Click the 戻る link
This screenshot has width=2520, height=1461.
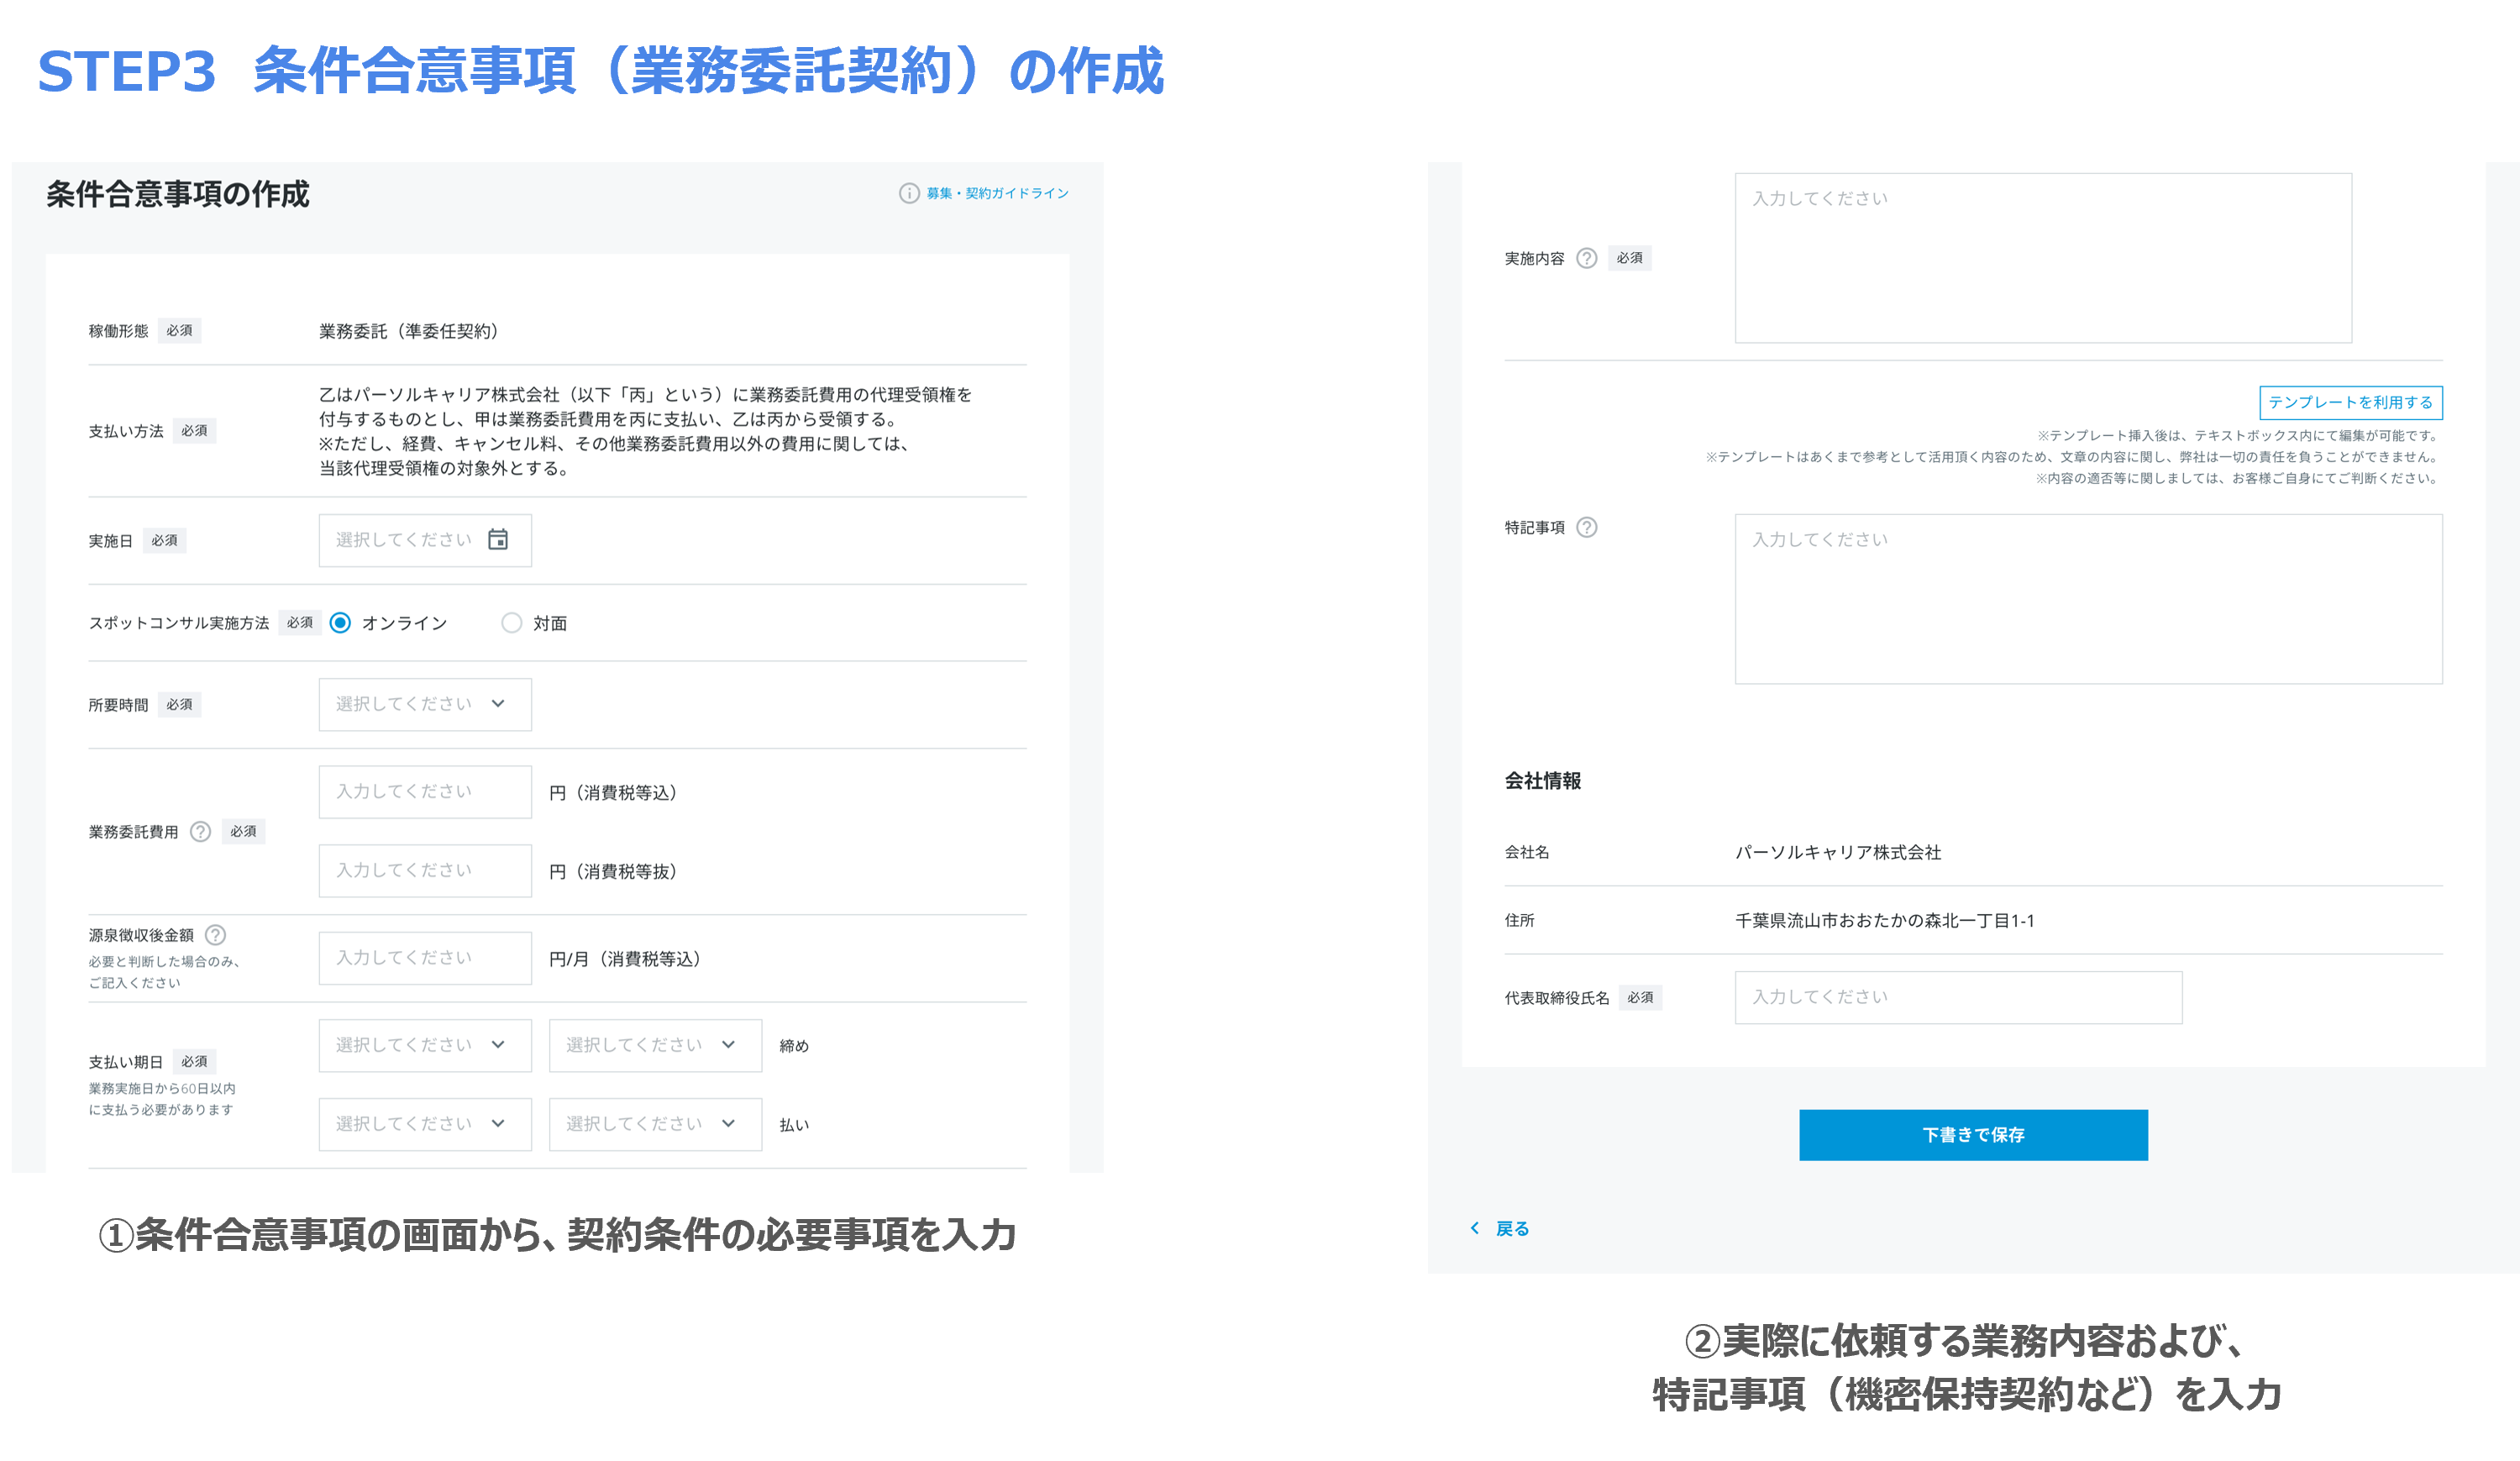pyautogui.click(x=1512, y=1228)
